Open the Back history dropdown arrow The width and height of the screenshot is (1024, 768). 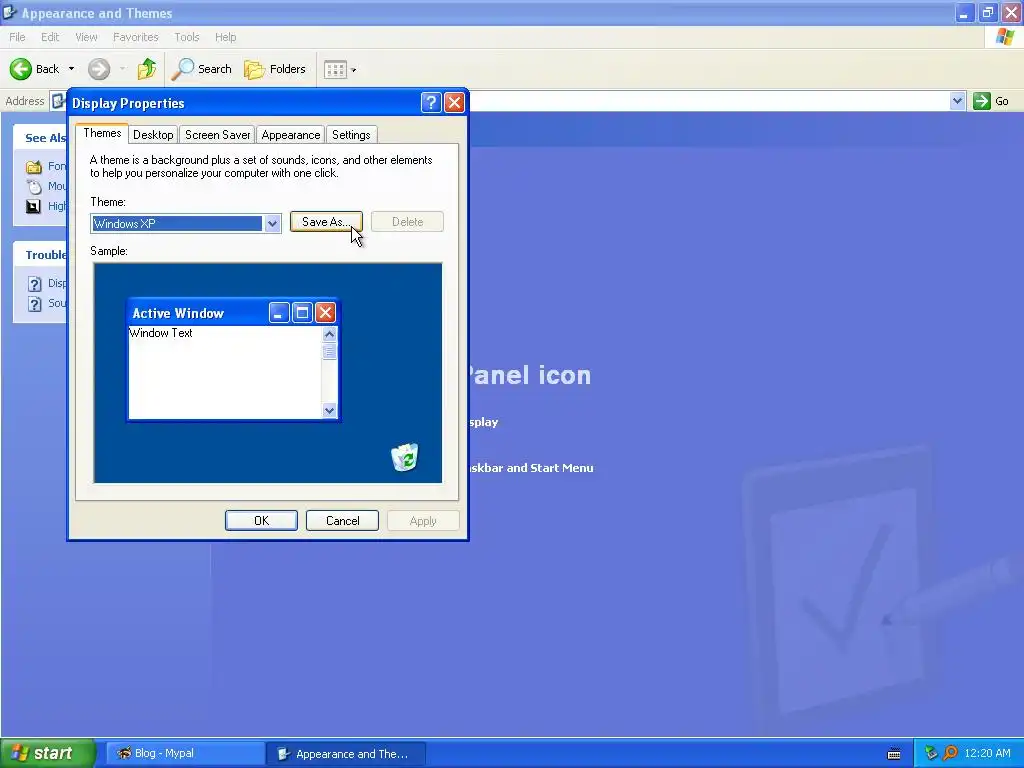(x=71, y=69)
